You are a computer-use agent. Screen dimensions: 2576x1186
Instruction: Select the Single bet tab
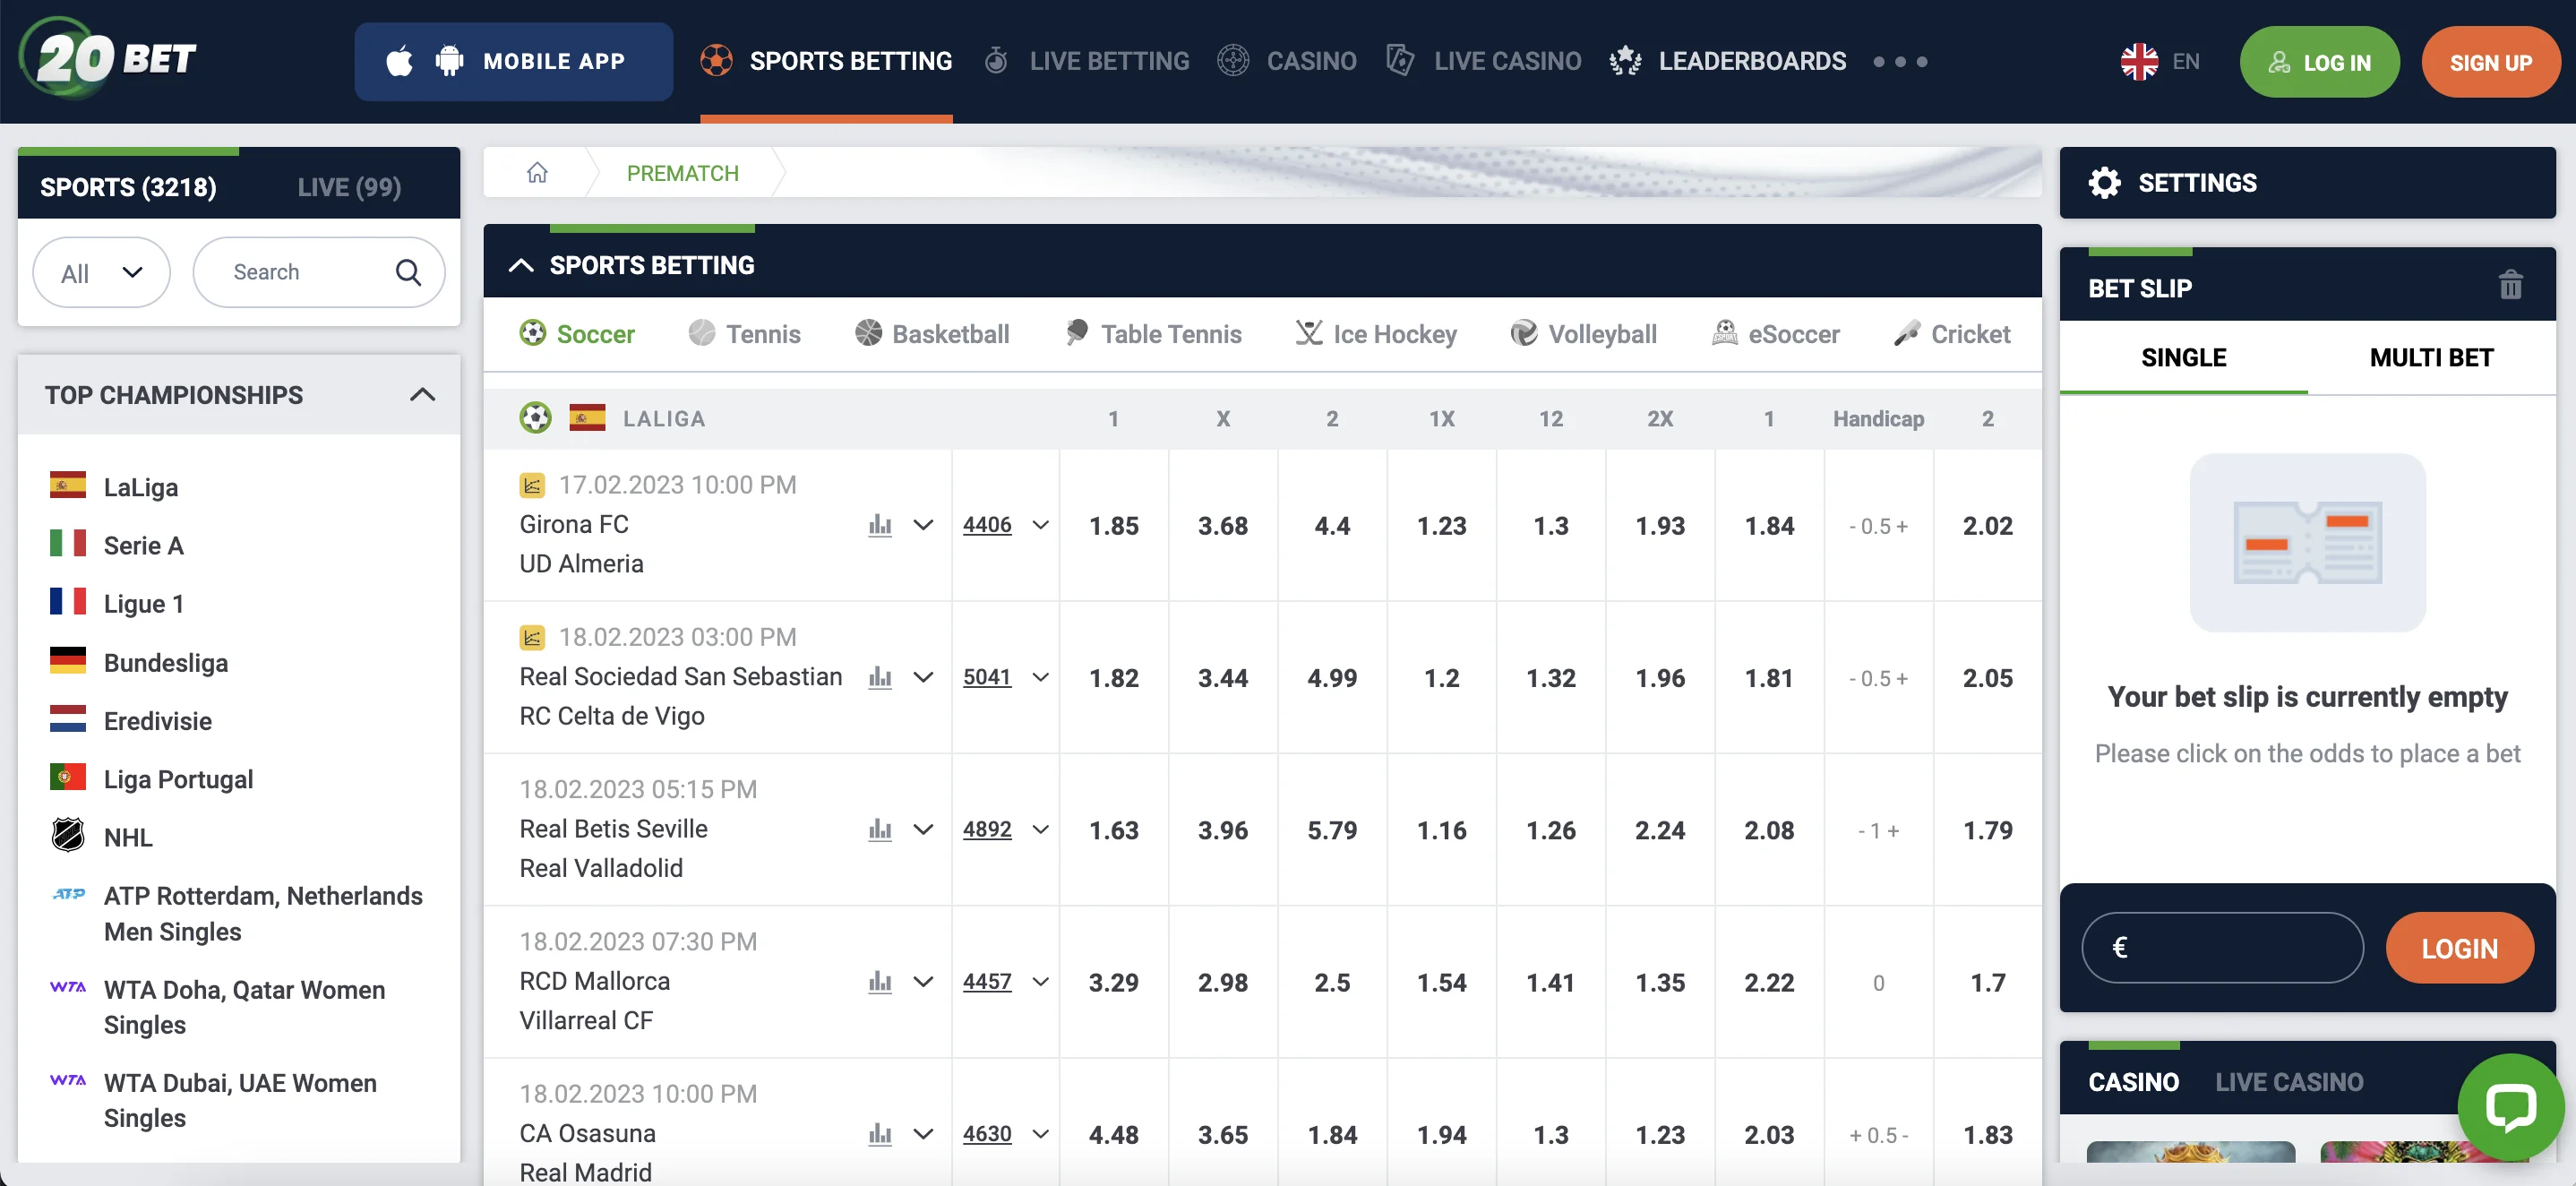2183,357
